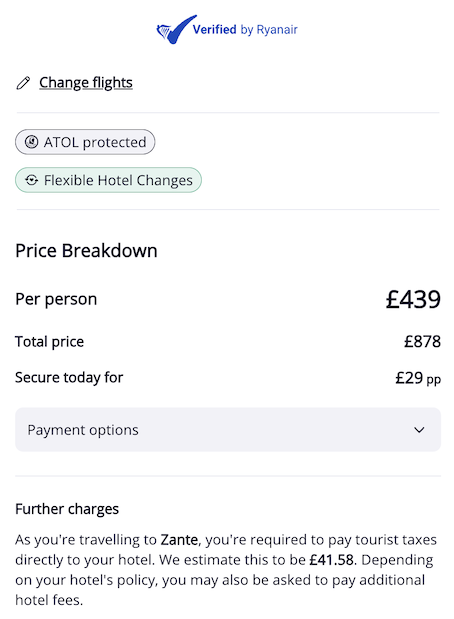Click the £41.58 tourist tax estimate
The image size is (454, 619).
point(331,560)
